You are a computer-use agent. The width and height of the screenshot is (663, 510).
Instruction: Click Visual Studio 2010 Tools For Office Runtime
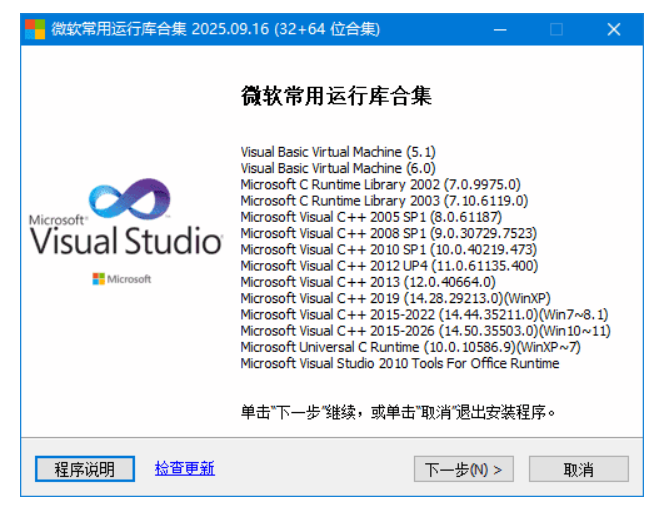pos(400,363)
